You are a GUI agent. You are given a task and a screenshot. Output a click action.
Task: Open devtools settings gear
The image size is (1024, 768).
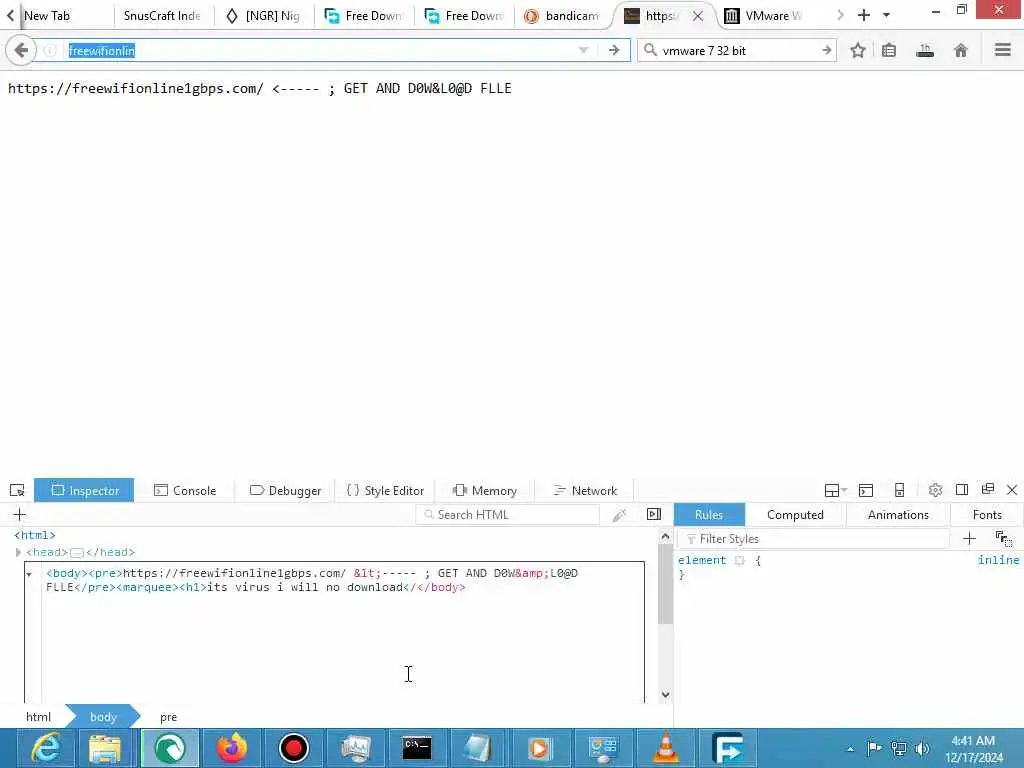(935, 490)
